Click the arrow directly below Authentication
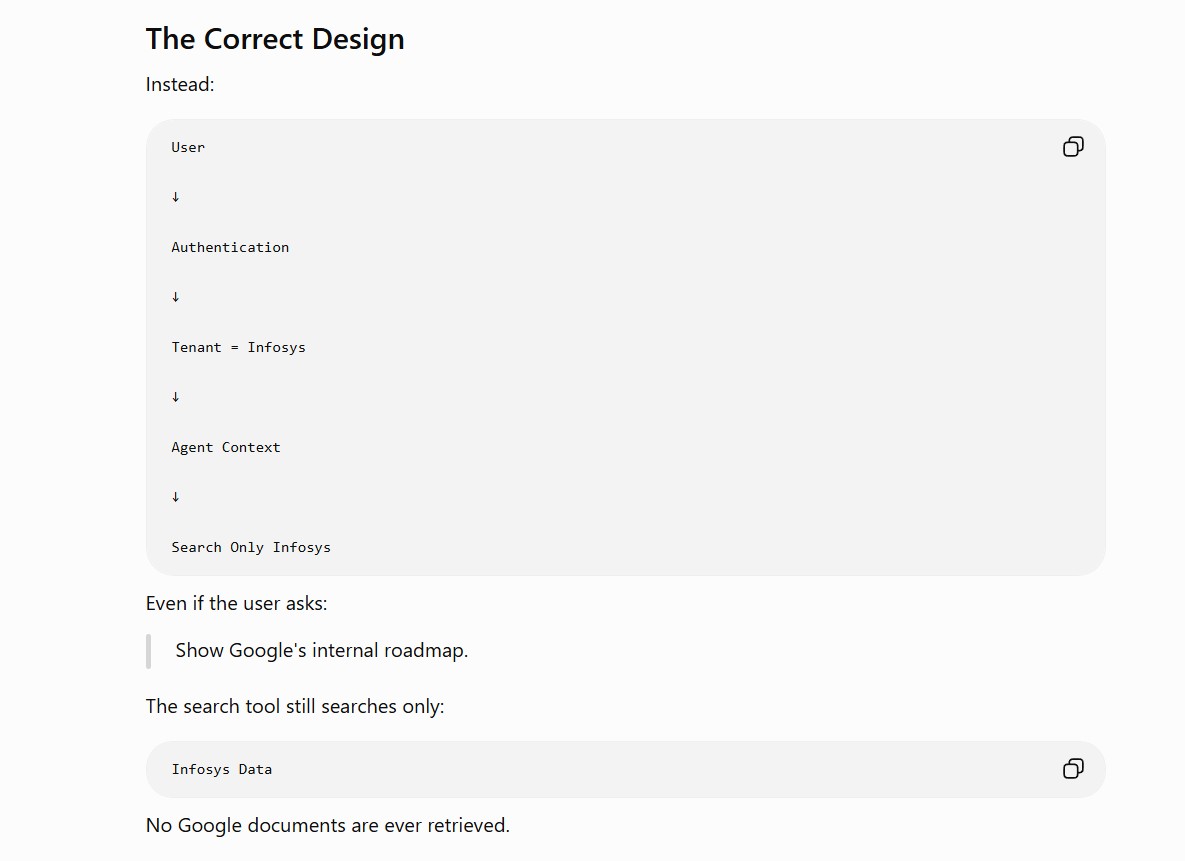 (175, 297)
